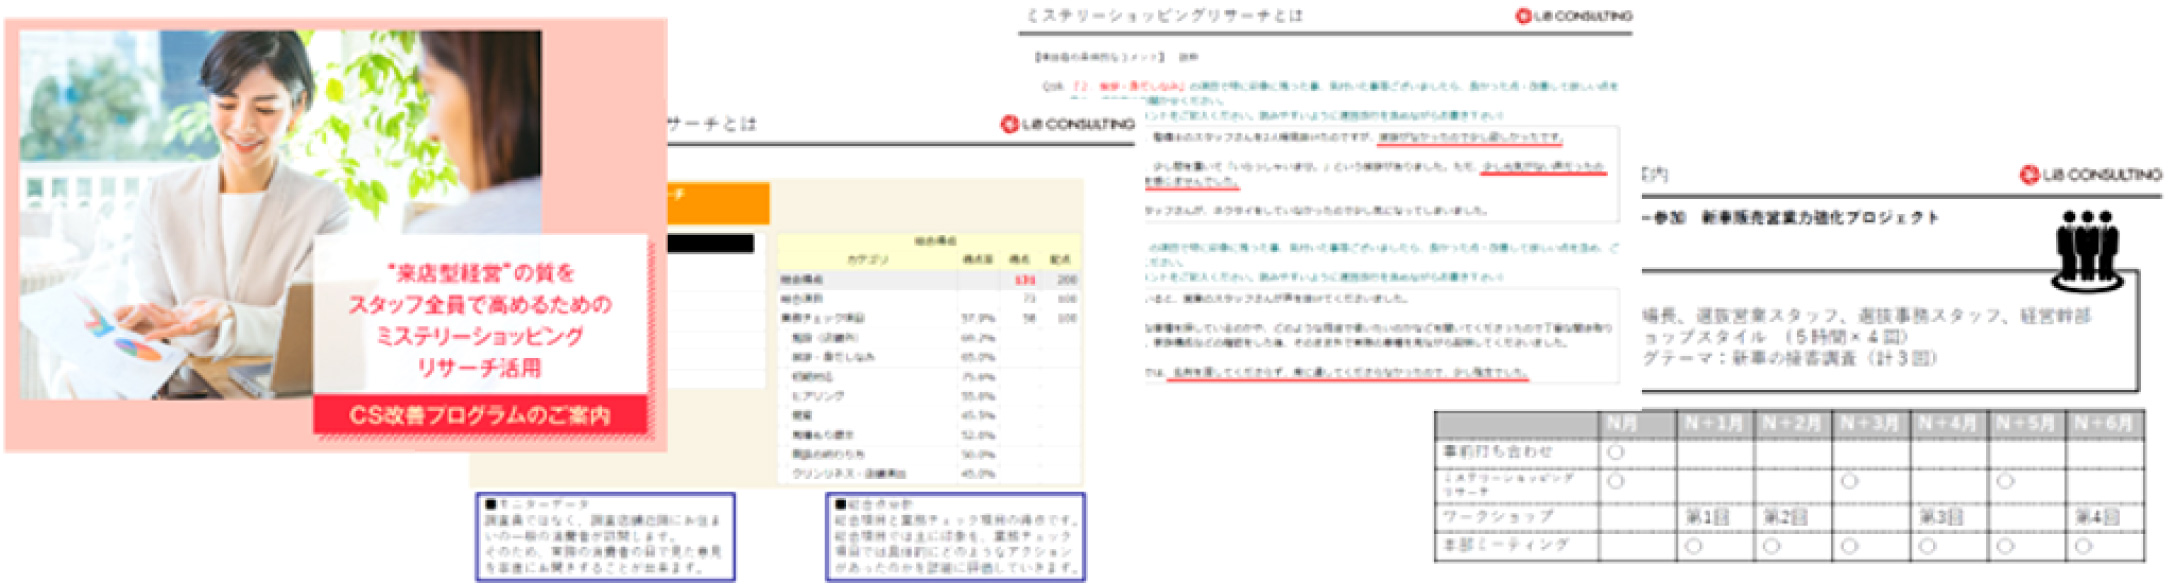Click the 本部ミーティング circle under N+6月
The width and height of the screenshot is (2168, 588).
click(2083, 546)
